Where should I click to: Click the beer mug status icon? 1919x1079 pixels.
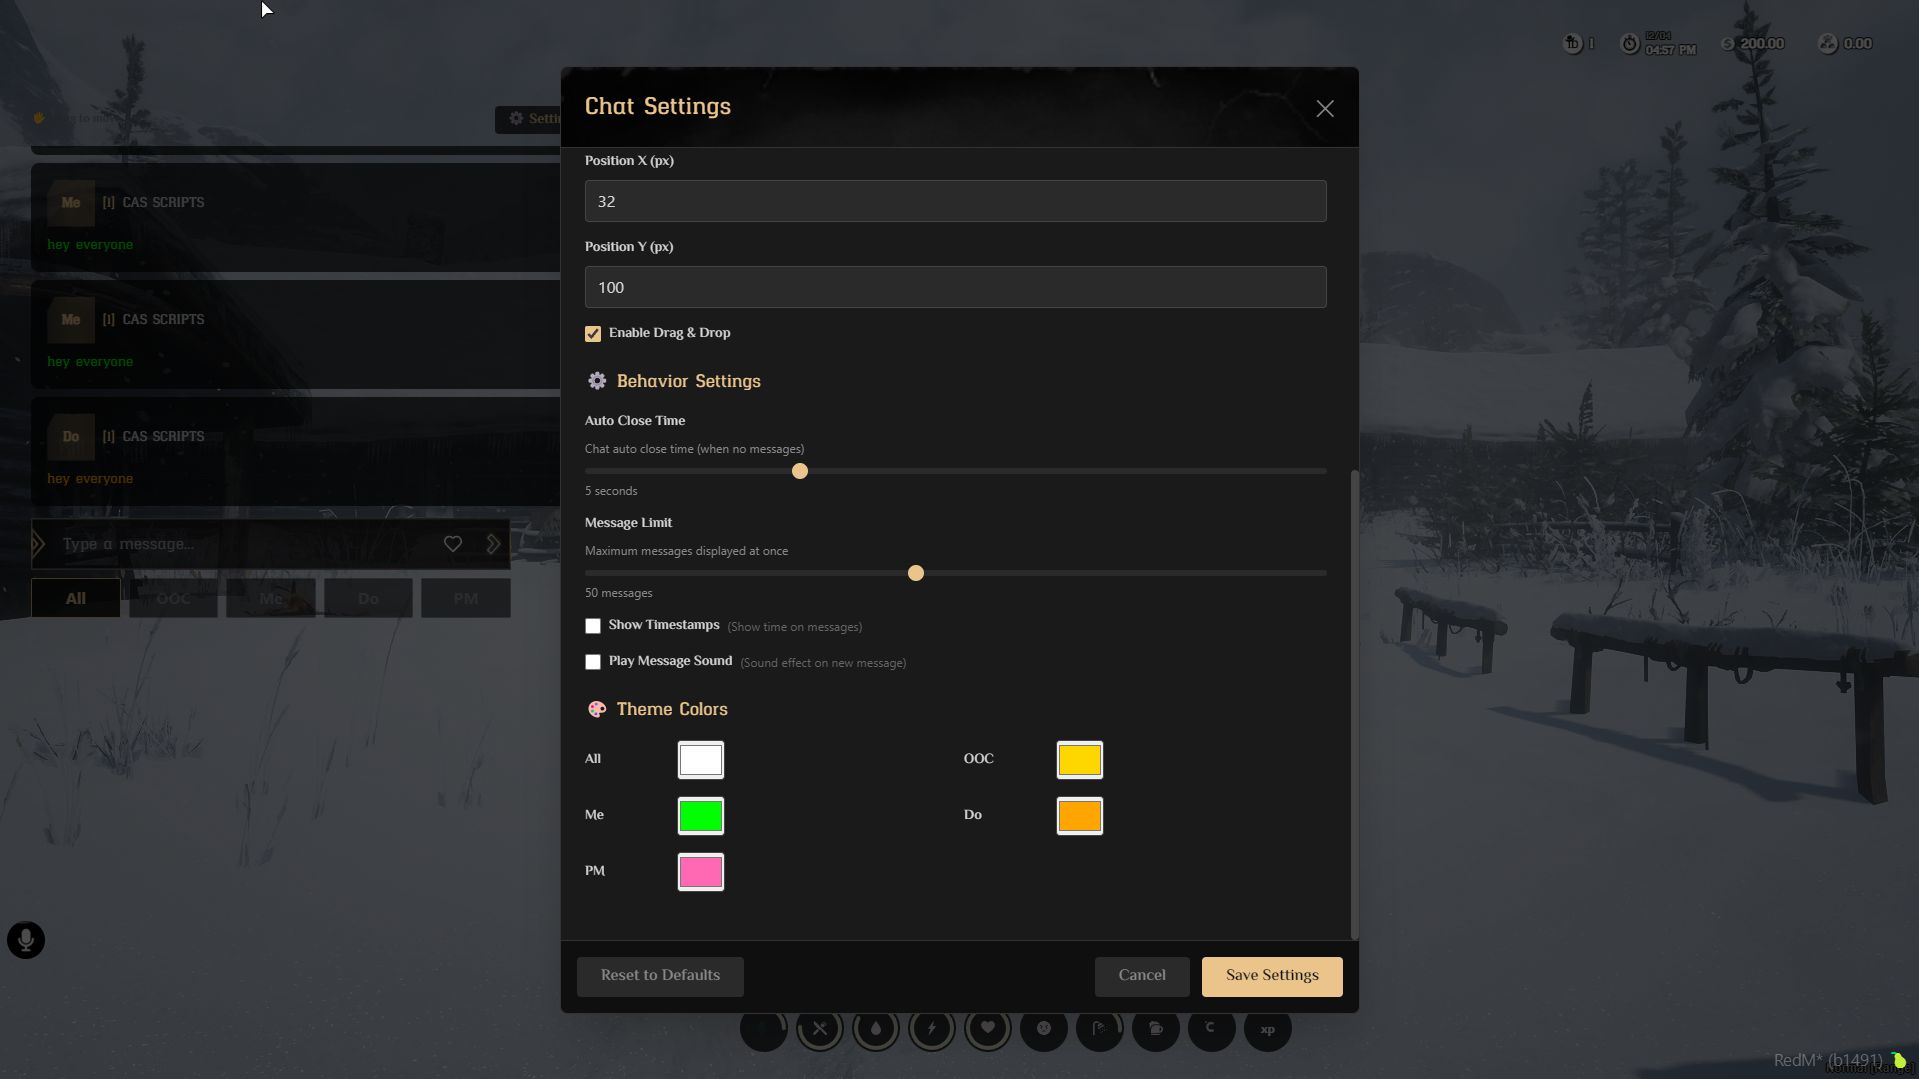[1156, 1028]
